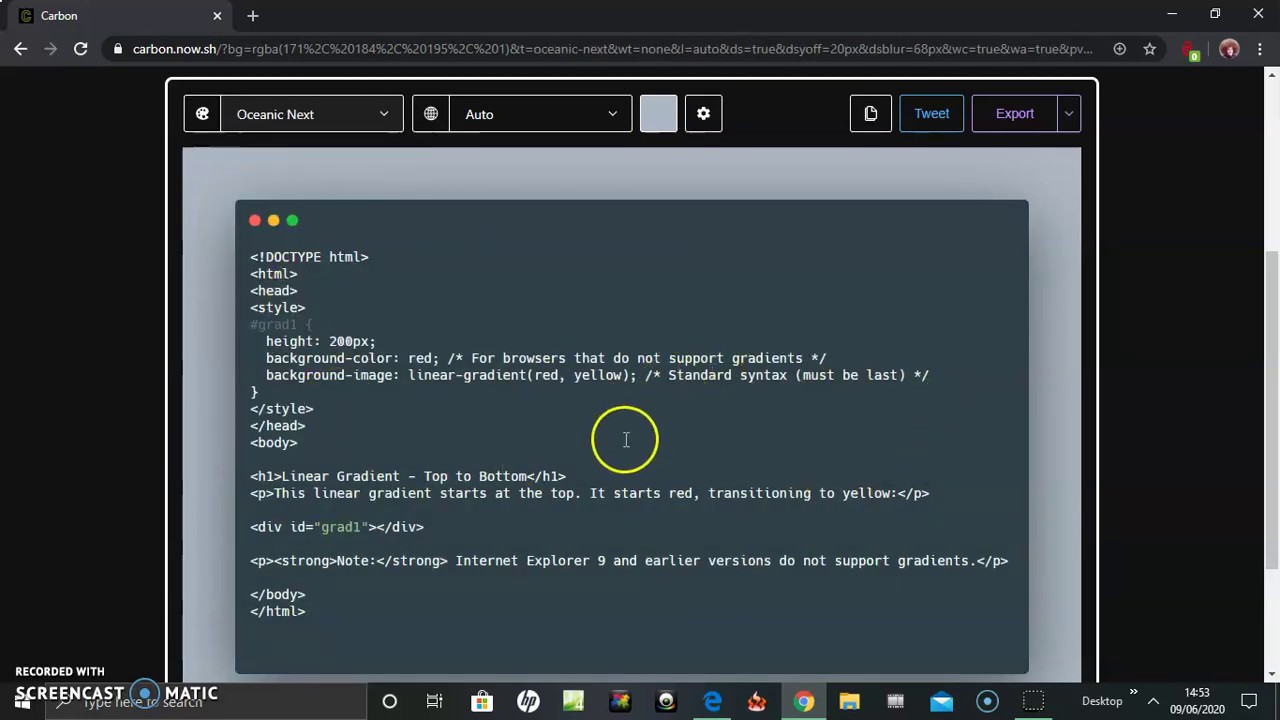The width and height of the screenshot is (1280, 720).
Task: Click the copy to clipboard icon button
Action: pyautogui.click(x=870, y=114)
